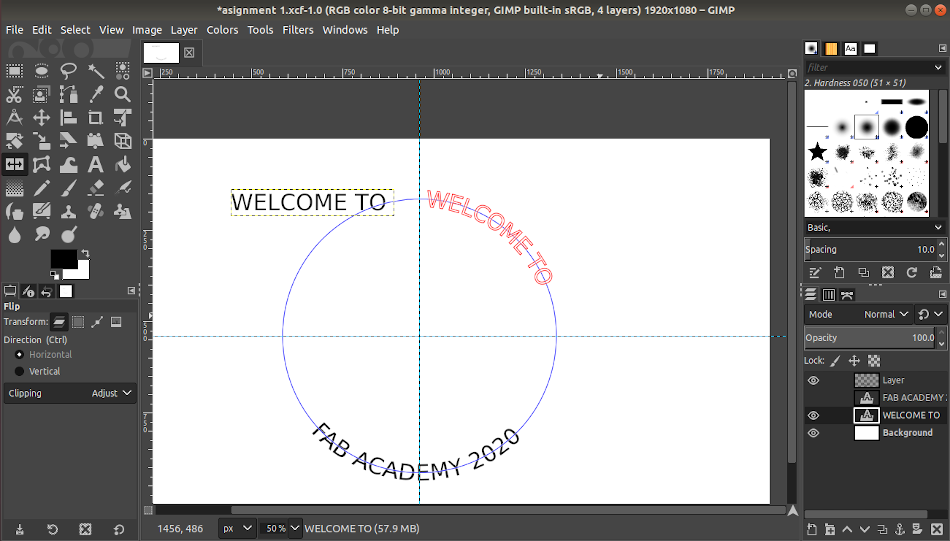Select the Zoom magnifier tool
950x541 pixels.
click(122, 95)
